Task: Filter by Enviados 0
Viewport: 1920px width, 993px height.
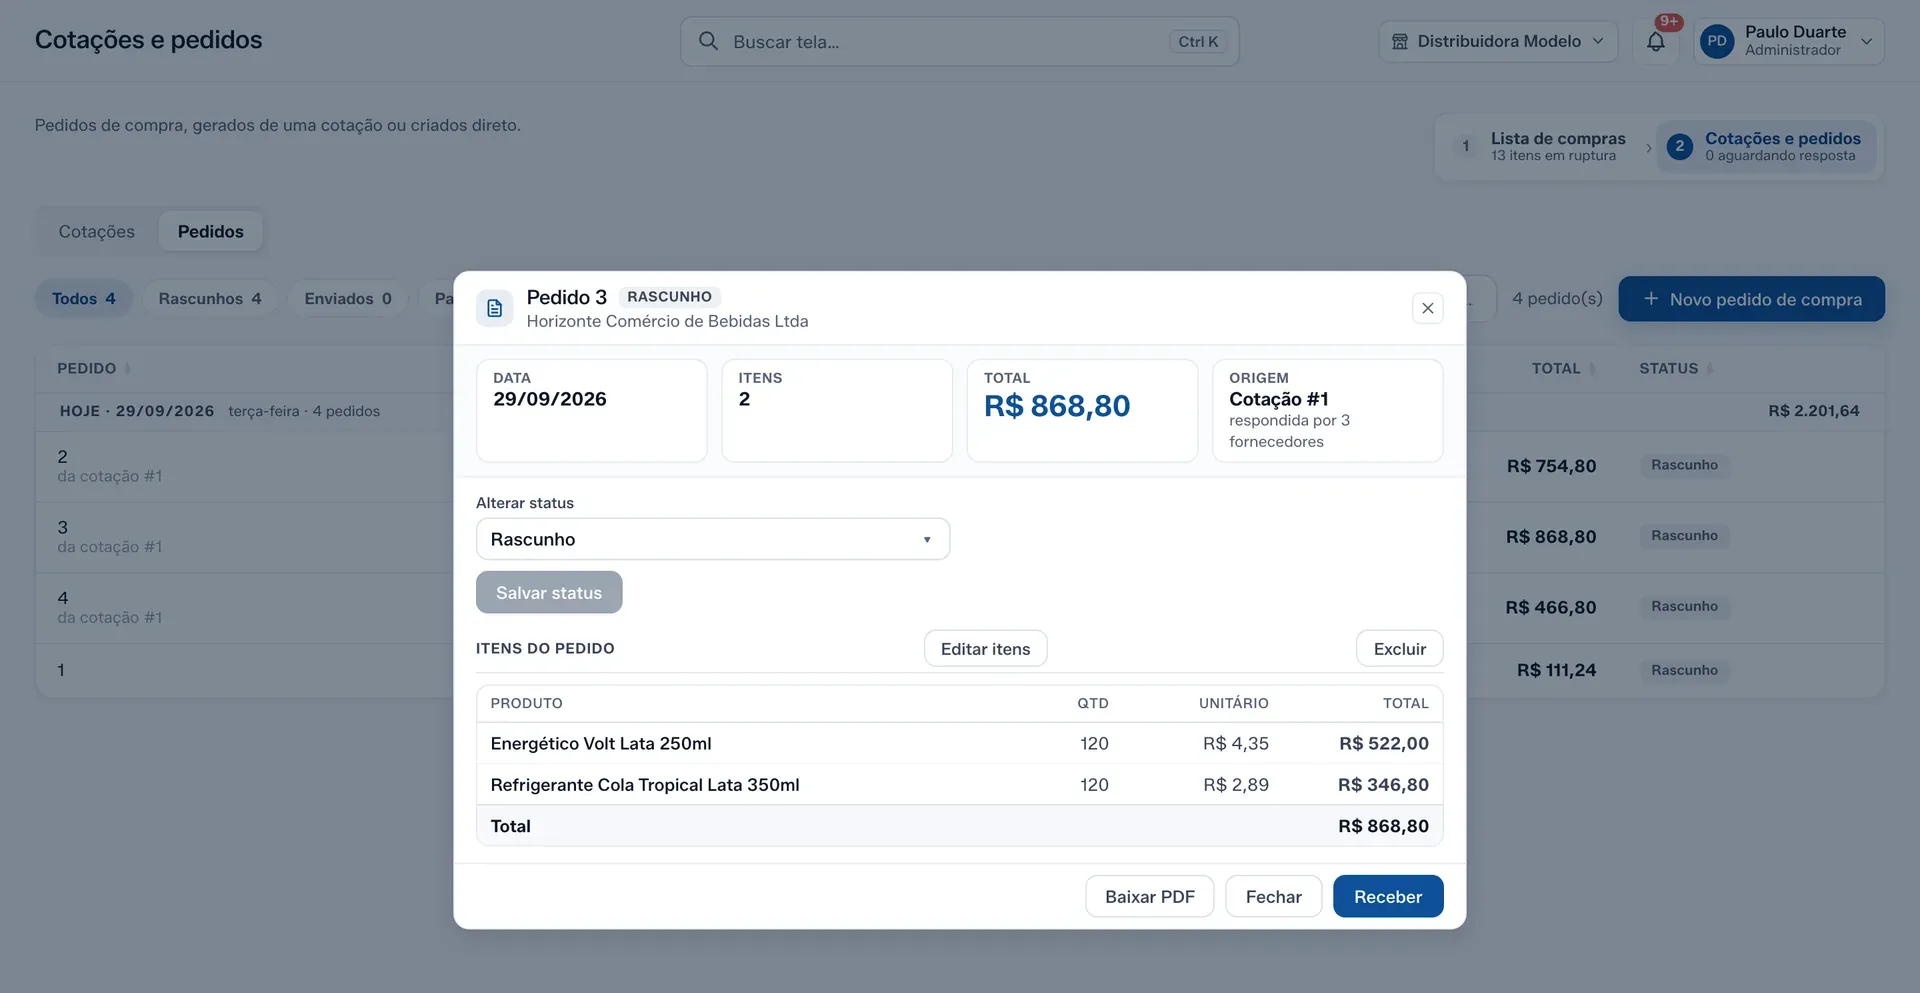Action: pos(348,298)
